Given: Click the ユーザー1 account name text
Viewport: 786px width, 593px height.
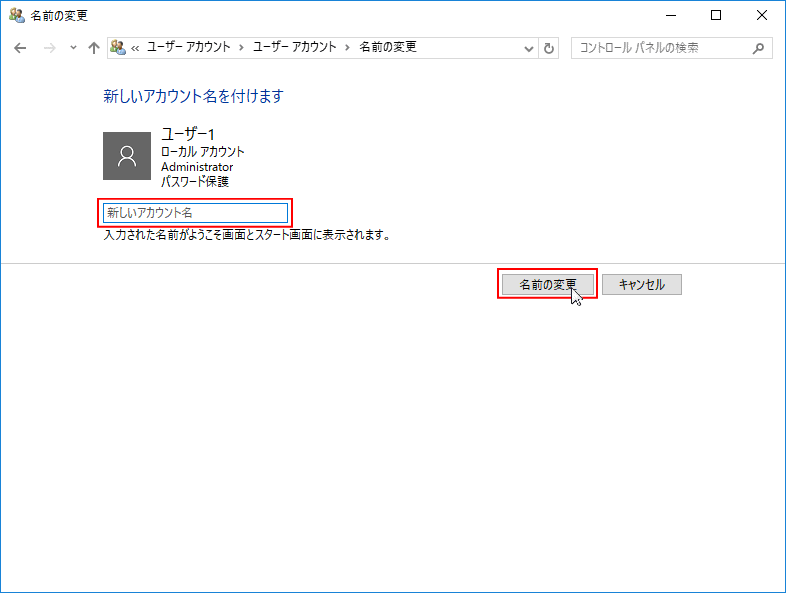Looking at the screenshot, I should (x=188, y=134).
